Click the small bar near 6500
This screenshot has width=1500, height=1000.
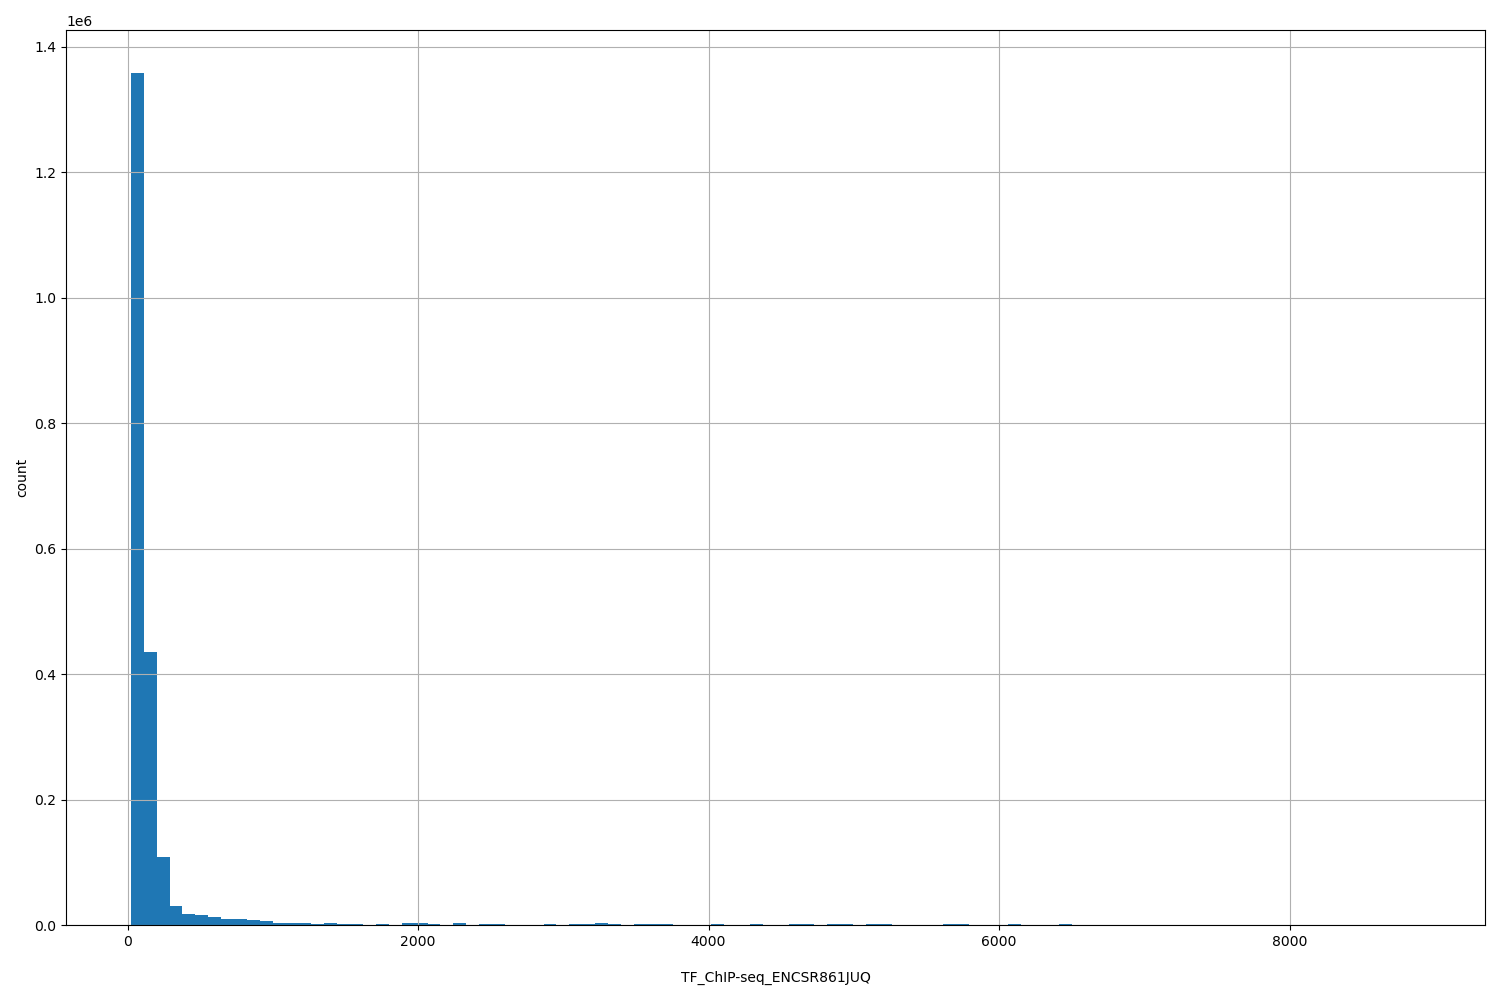pyautogui.click(x=1065, y=922)
